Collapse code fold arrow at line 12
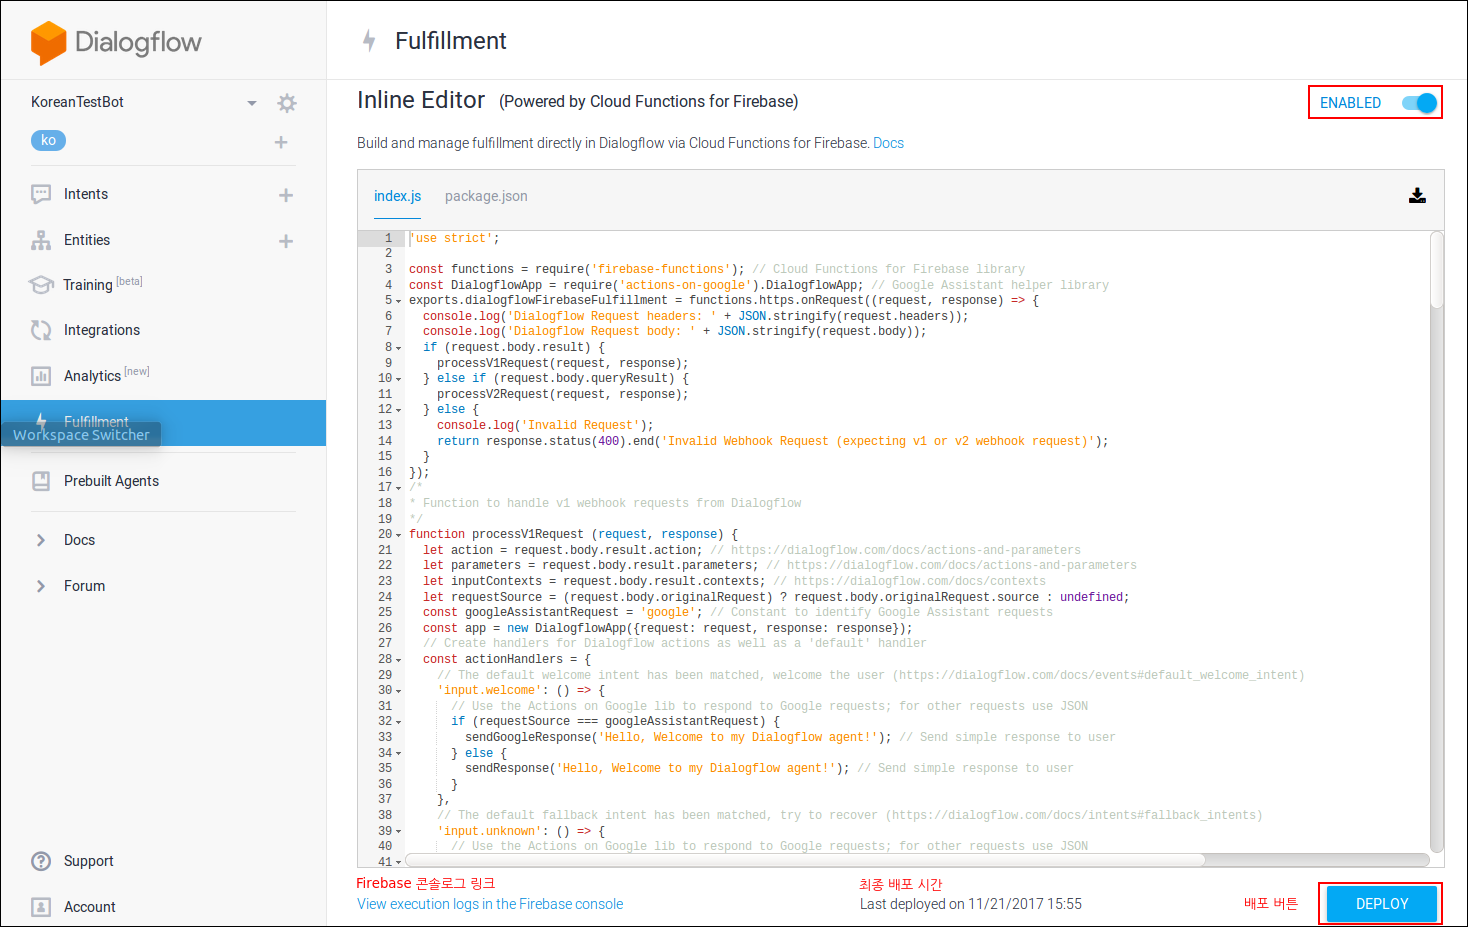The height and width of the screenshot is (927, 1468). coord(399,410)
